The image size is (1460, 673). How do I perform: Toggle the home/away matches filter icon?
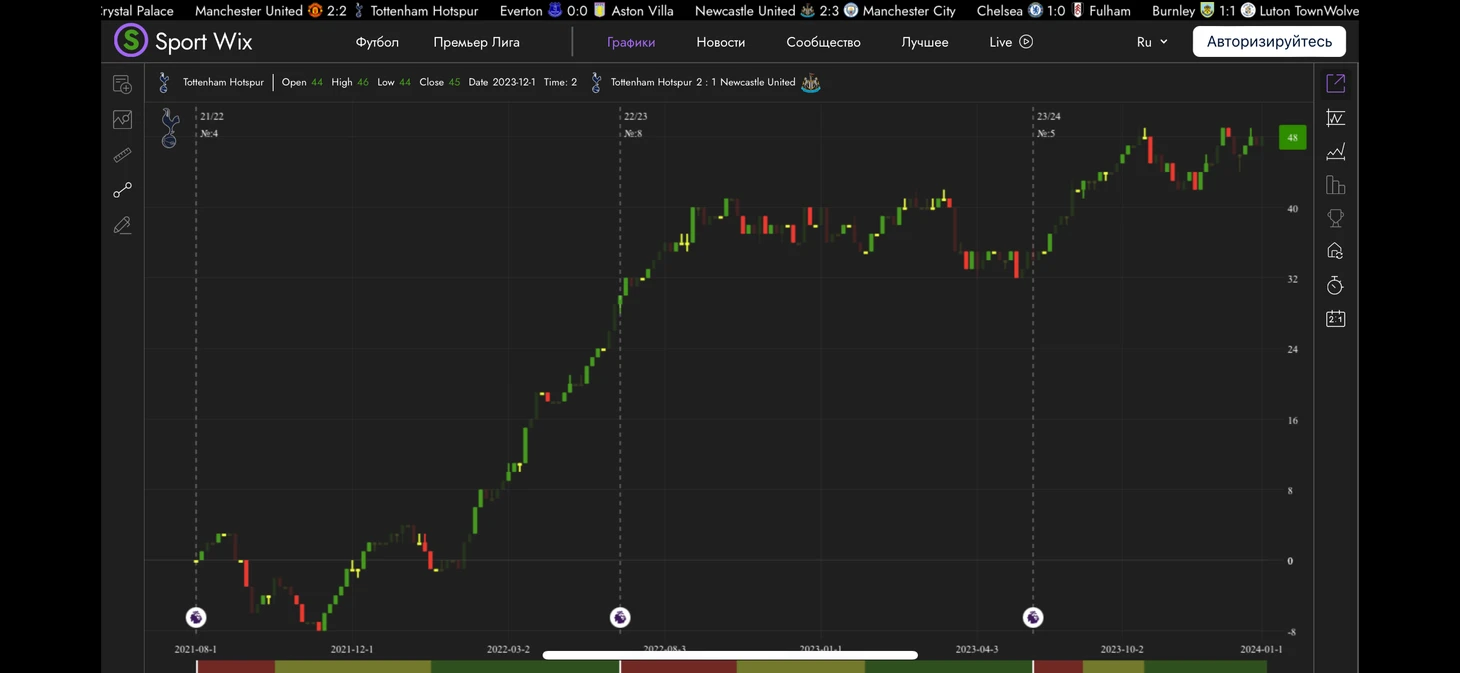point(1335,251)
